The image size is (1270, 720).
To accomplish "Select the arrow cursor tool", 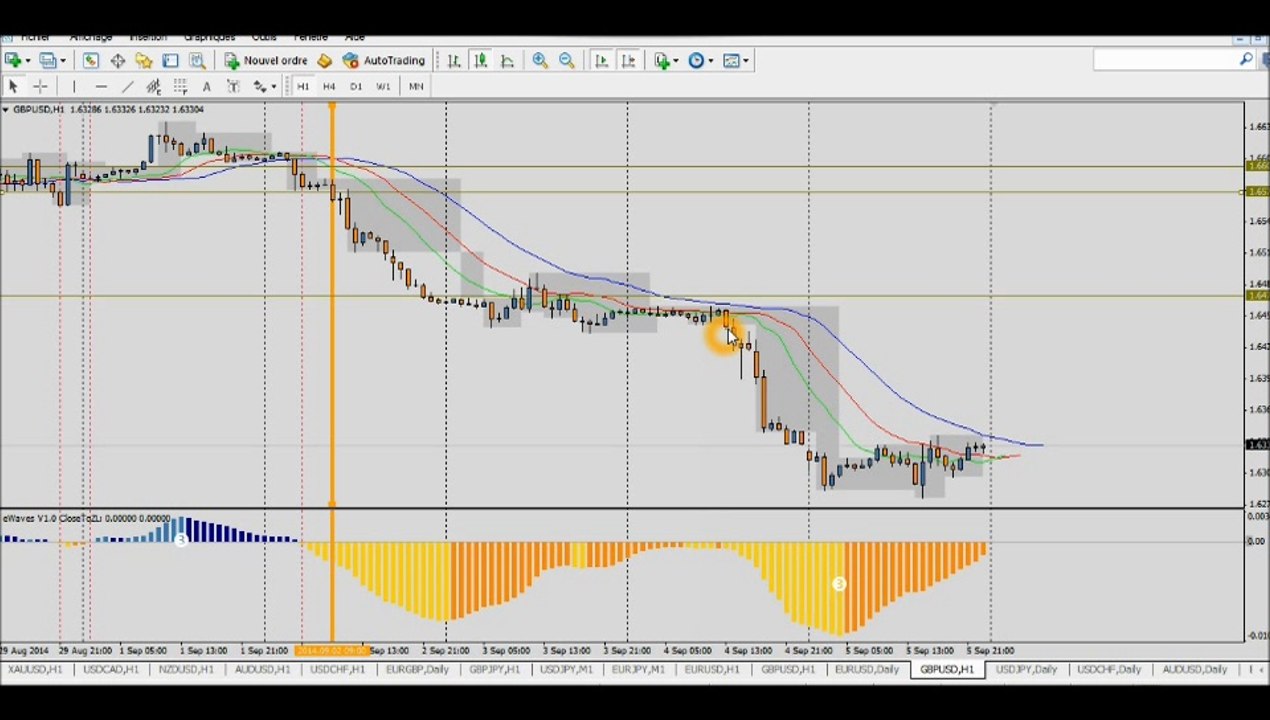I will (13, 87).
